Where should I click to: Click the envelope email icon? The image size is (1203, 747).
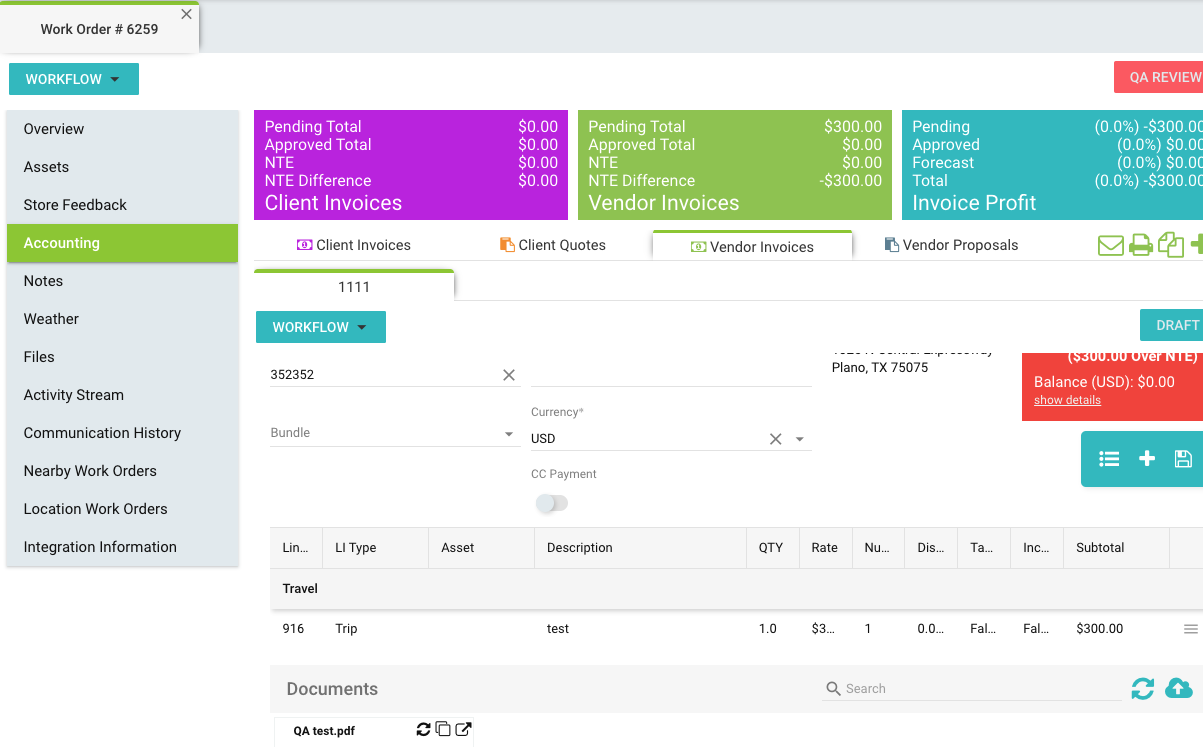(1110, 245)
